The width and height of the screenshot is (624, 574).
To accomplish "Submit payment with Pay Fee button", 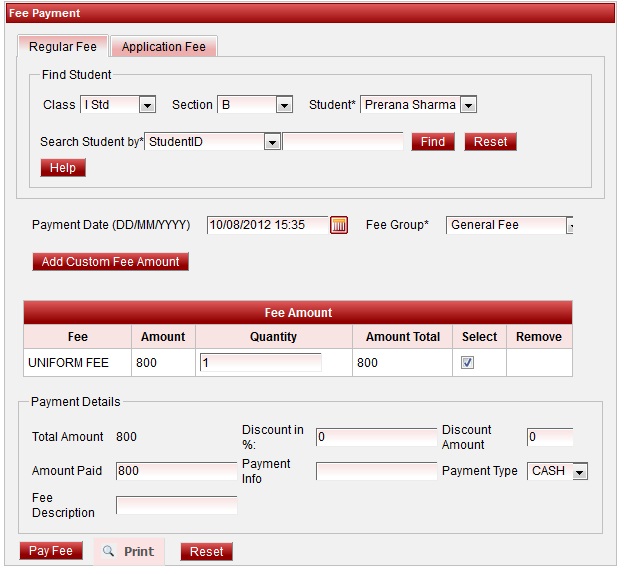I will (x=51, y=551).
